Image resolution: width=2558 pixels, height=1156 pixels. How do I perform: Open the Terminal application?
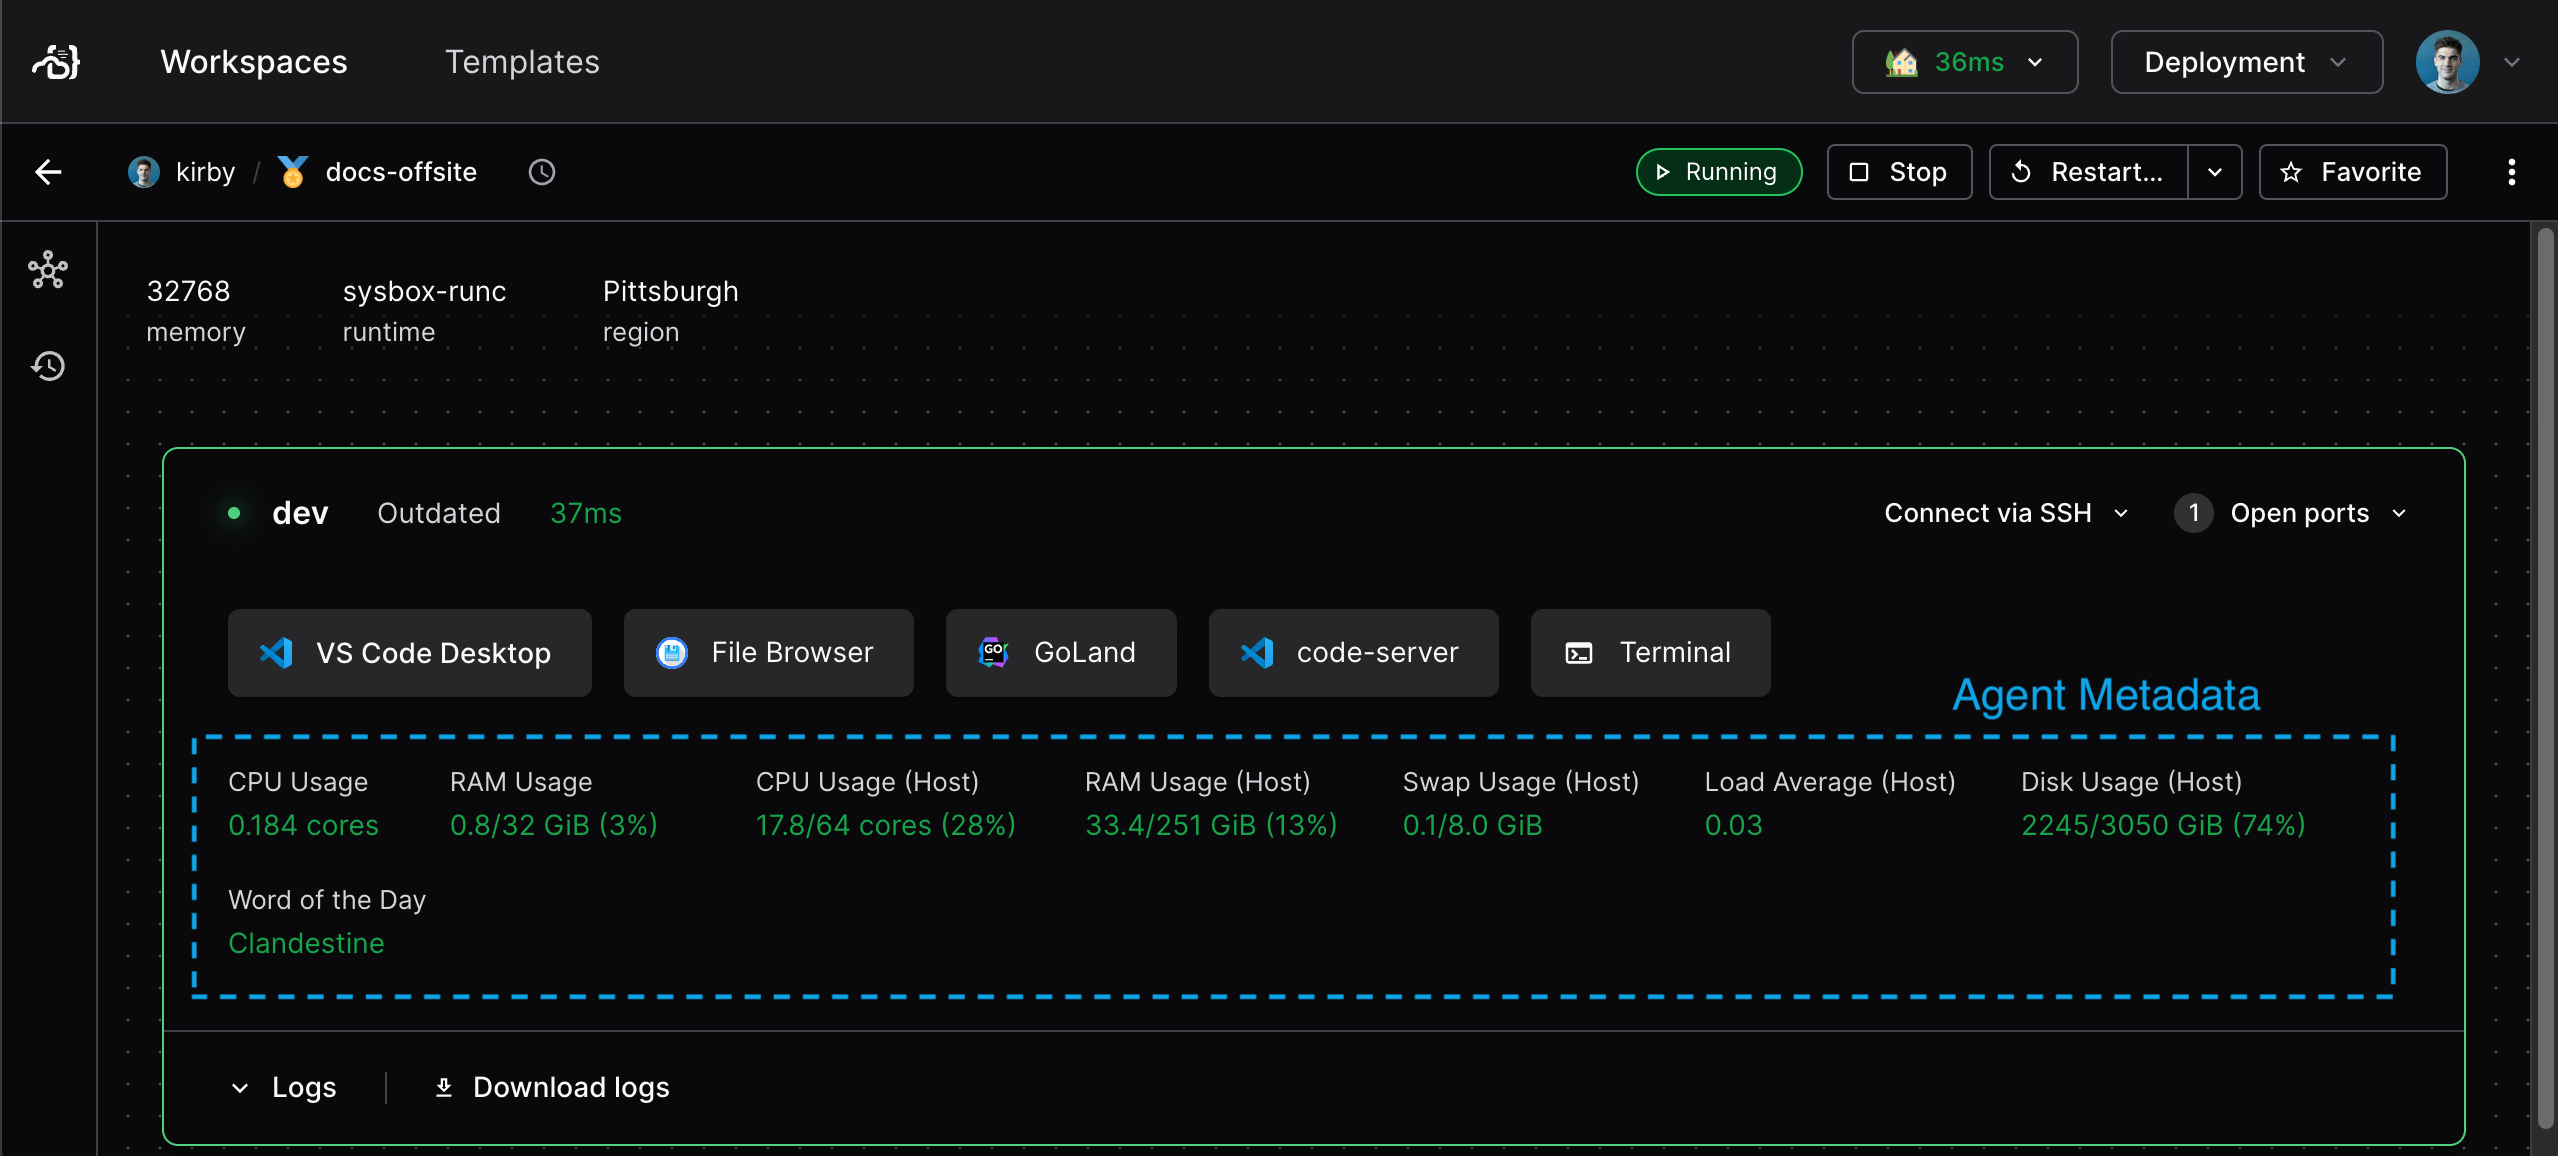[x=1648, y=651]
